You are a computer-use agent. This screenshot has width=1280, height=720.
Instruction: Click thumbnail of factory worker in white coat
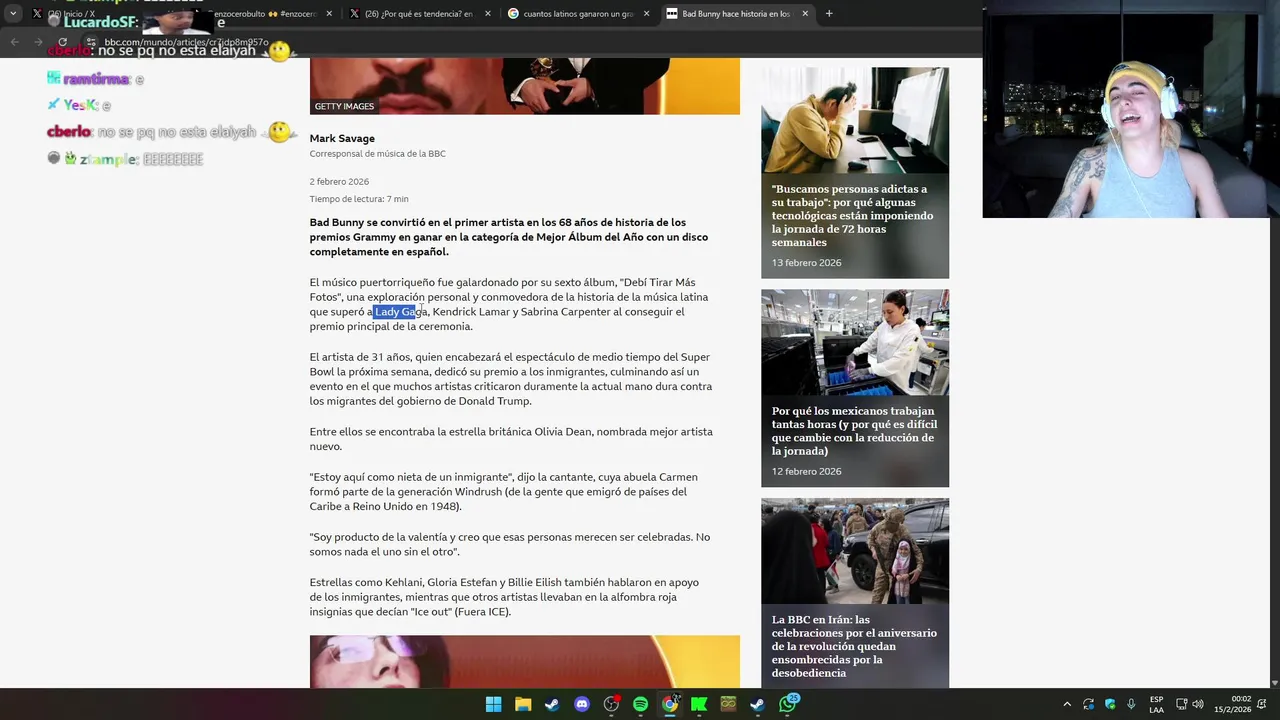855,343
